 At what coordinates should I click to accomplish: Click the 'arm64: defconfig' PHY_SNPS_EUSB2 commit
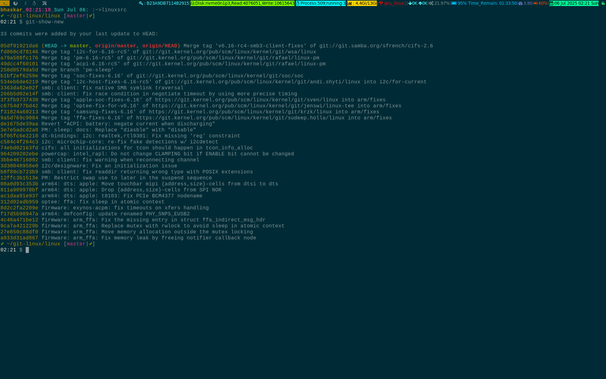pyautogui.click(x=95, y=214)
